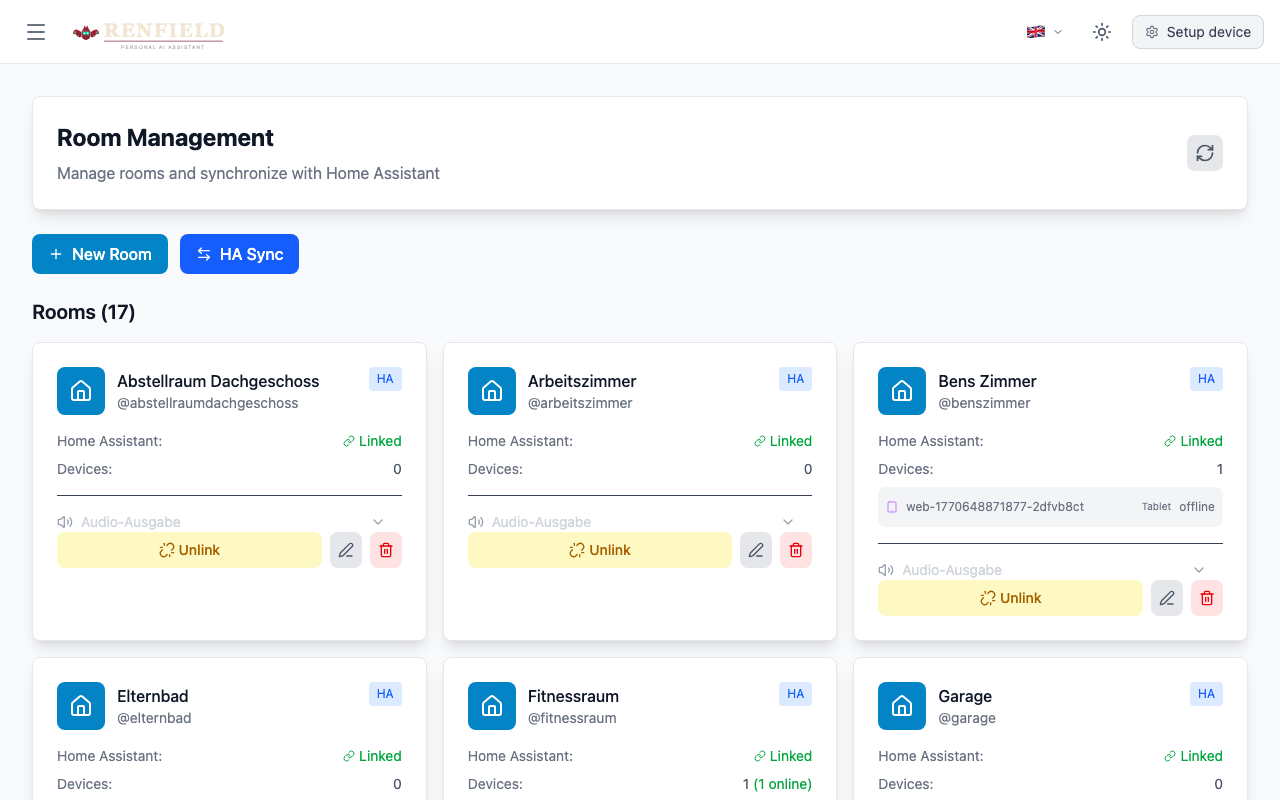Click the Setup device button
This screenshot has height=800, width=1280.
point(1197,32)
